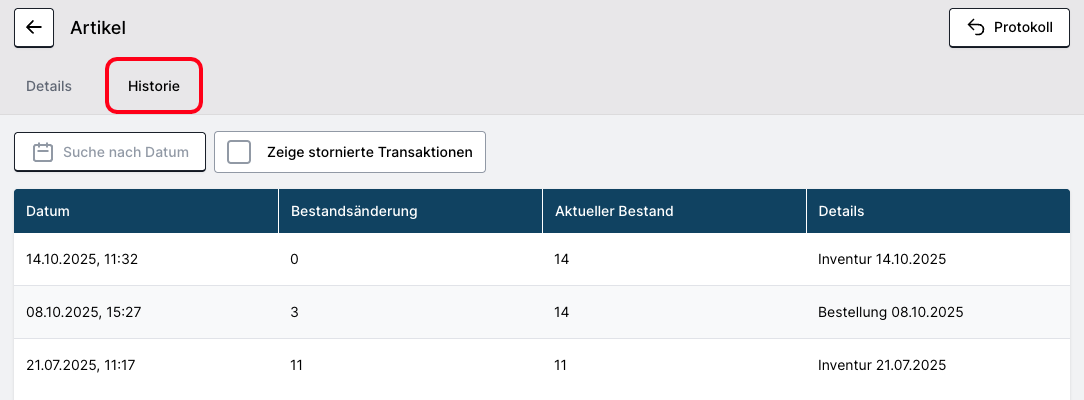Click the calendar icon in date search

point(42,152)
